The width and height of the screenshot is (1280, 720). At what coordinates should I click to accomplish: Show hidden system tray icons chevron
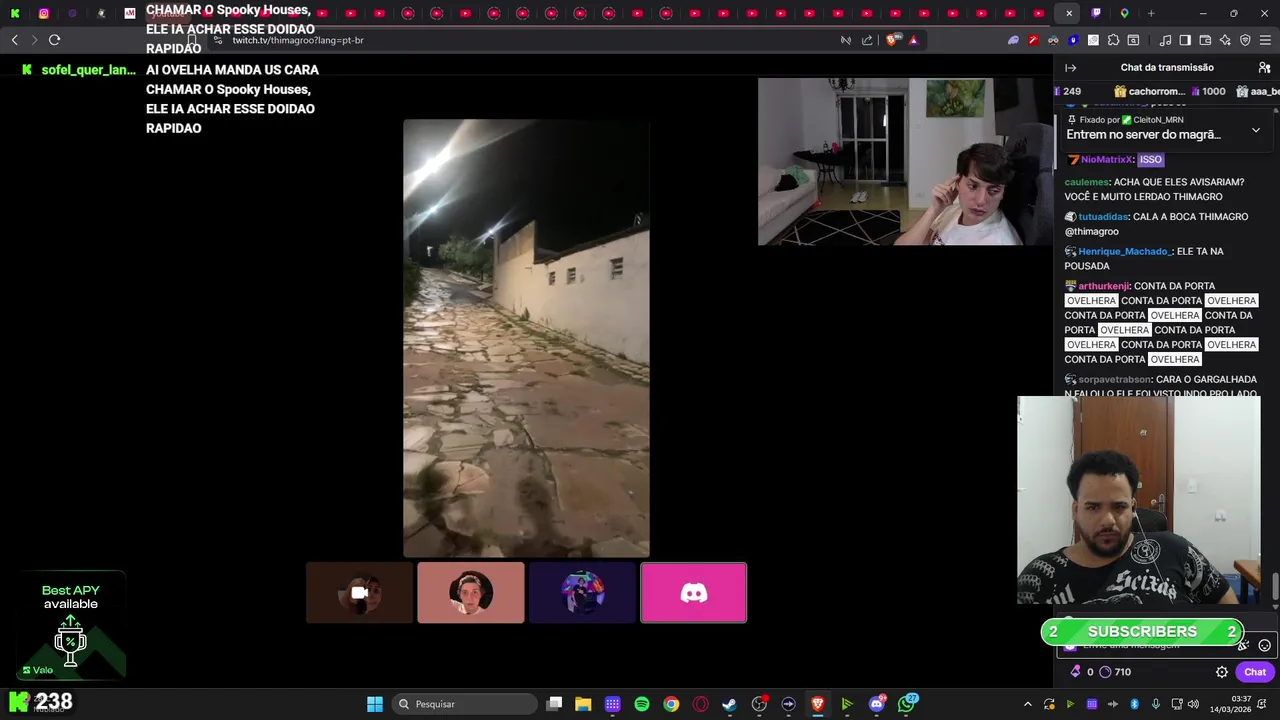[x=1027, y=704]
